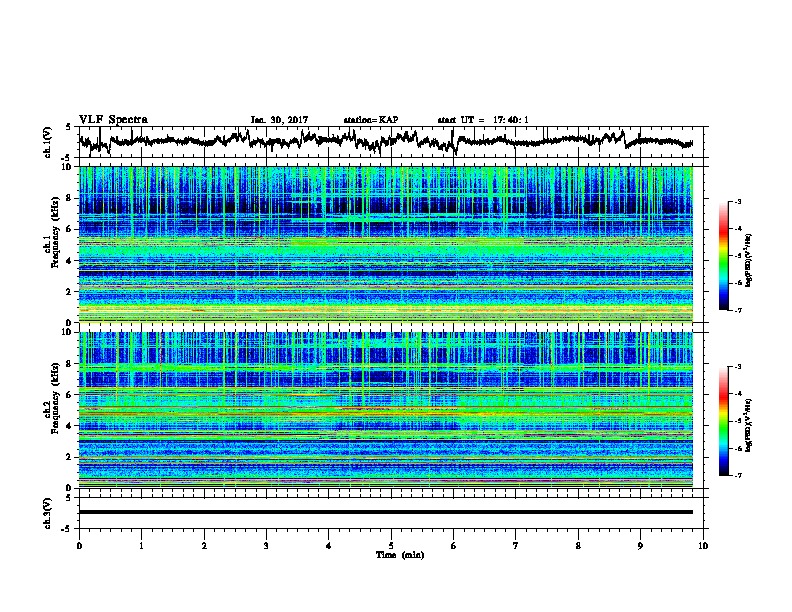Click the '4' frequency tick on ch.2 spectrogram
The height and width of the screenshot is (612, 792).
pos(71,426)
